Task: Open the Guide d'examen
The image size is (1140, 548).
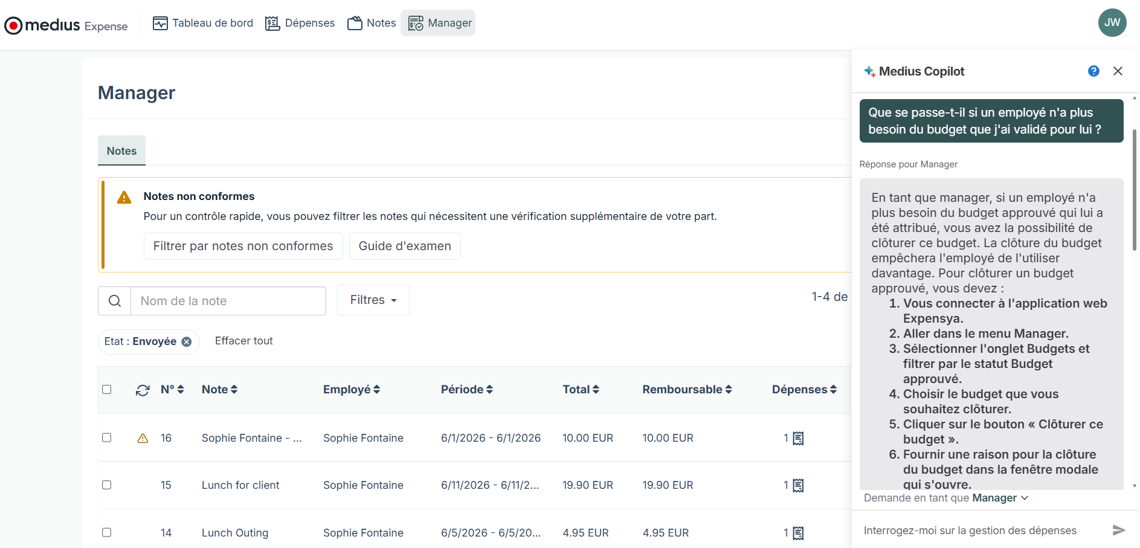Action: pyautogui.click(x=405, y=246)
